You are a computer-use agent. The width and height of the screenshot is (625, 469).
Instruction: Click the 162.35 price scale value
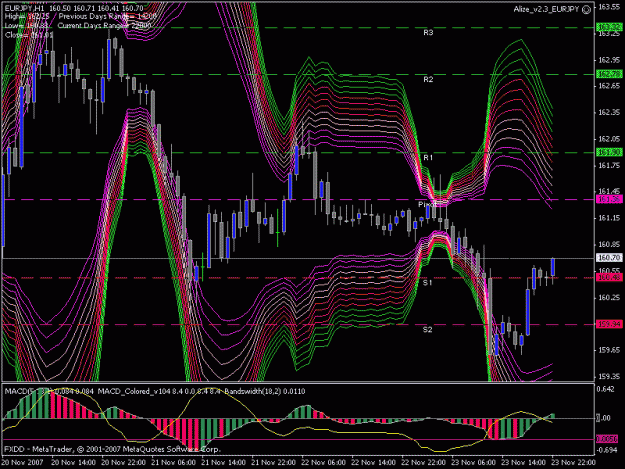(609, 113)
